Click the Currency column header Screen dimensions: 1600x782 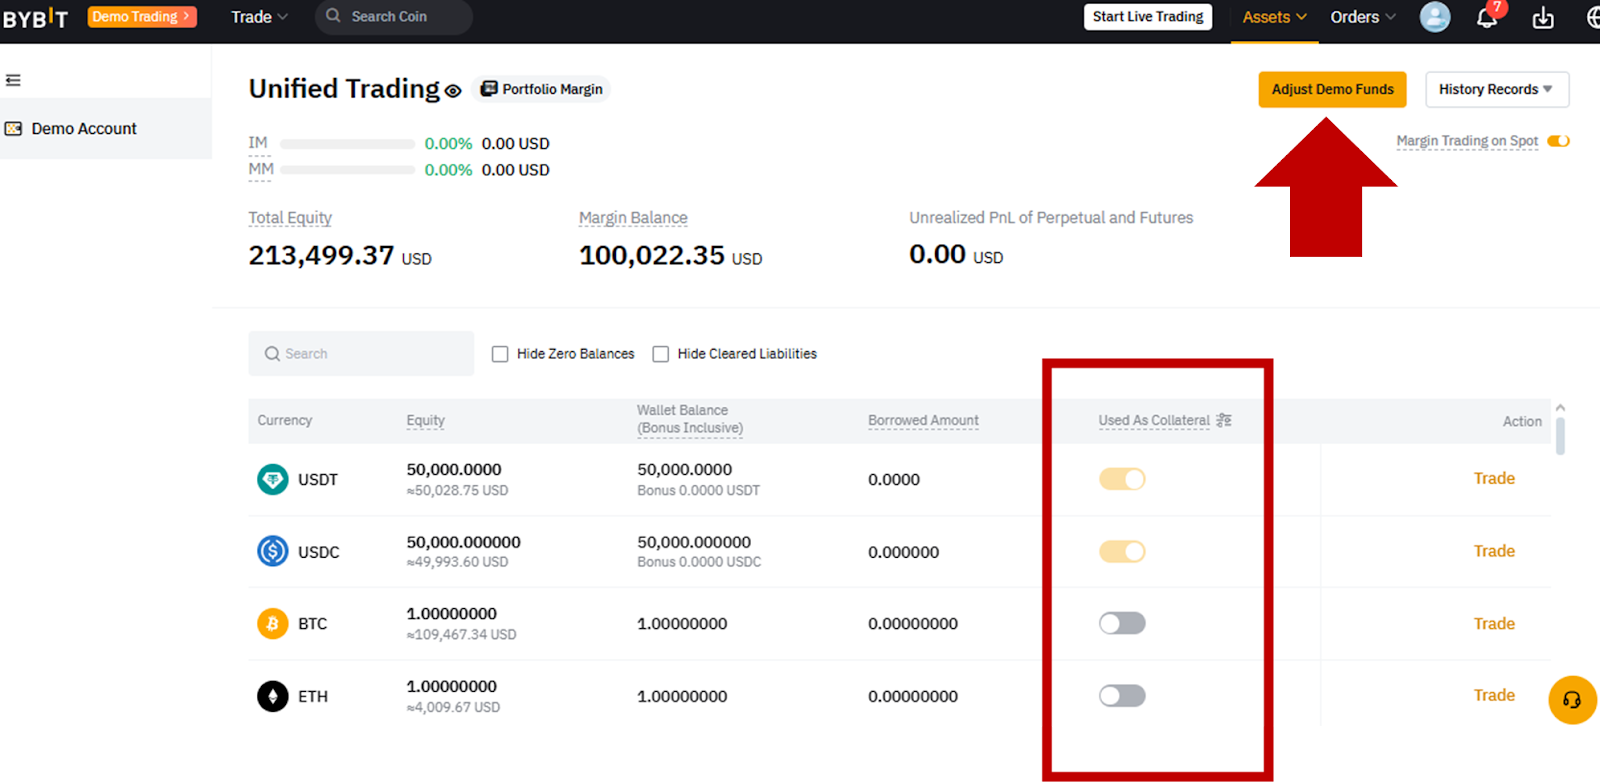pos(285,421)
